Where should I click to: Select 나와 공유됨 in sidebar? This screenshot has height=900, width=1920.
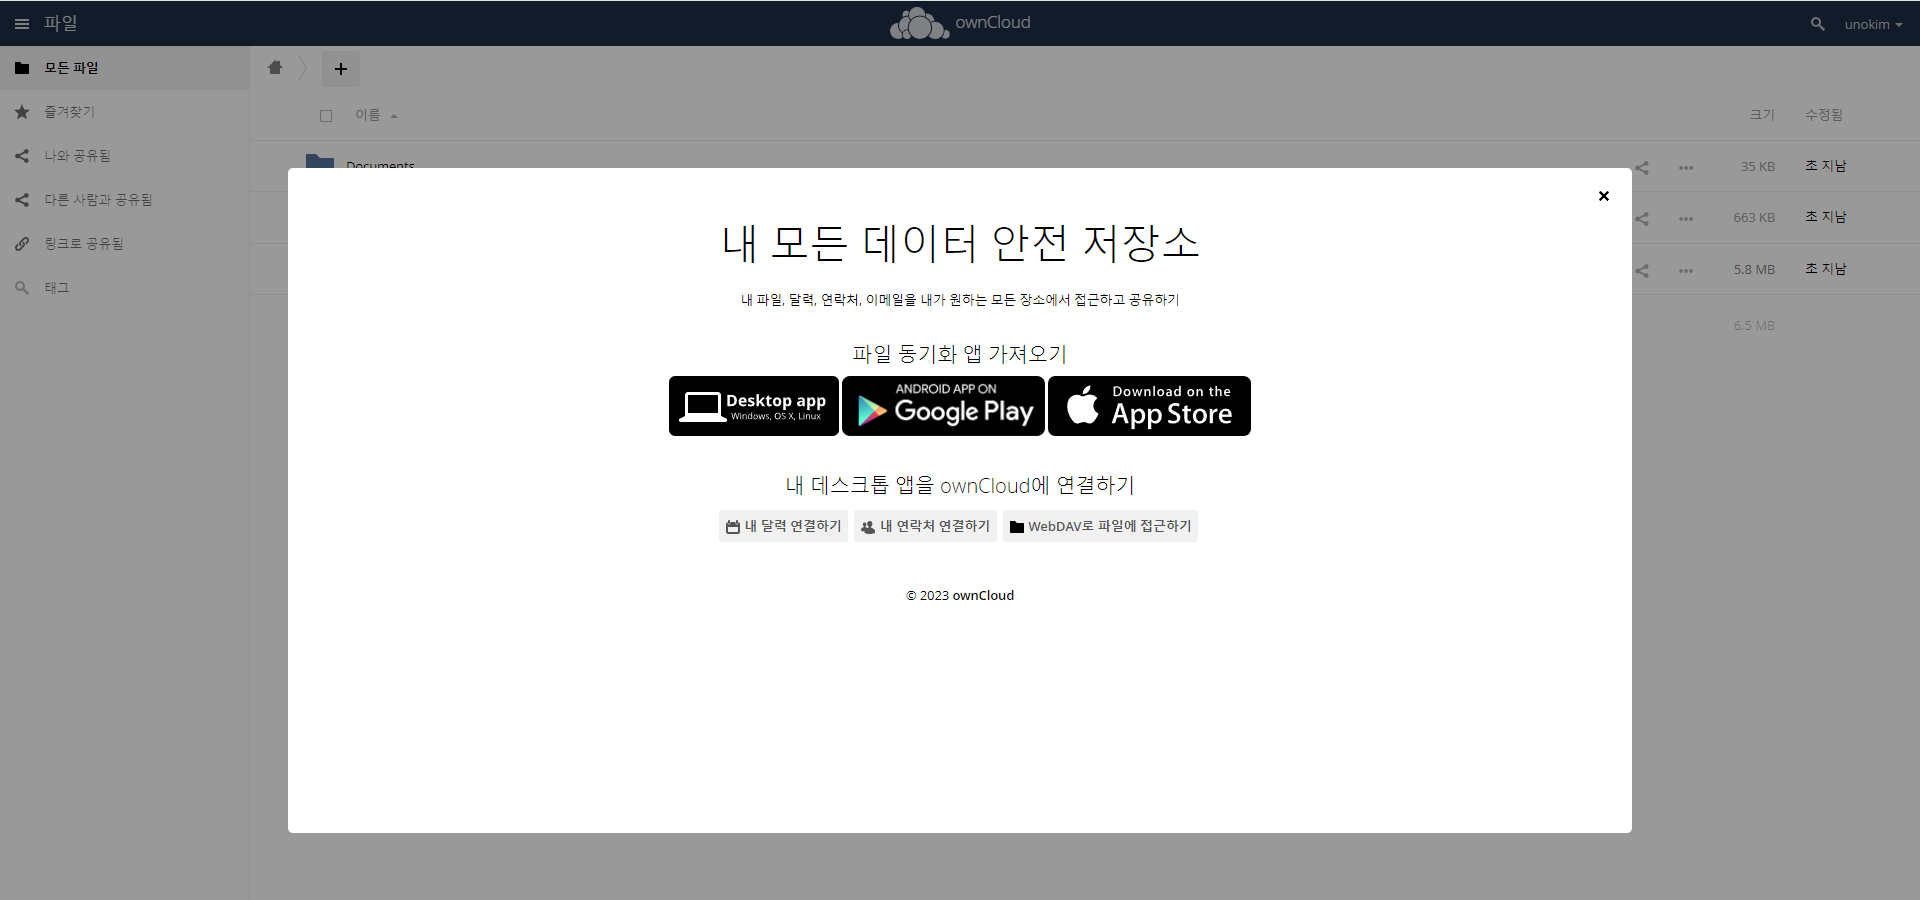click(x=124, y=156)
